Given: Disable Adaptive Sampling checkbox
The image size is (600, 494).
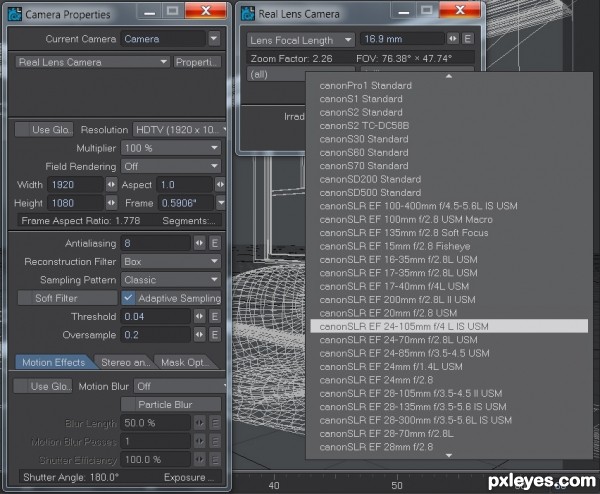Looking at the screenshot, I should (128, 298).
